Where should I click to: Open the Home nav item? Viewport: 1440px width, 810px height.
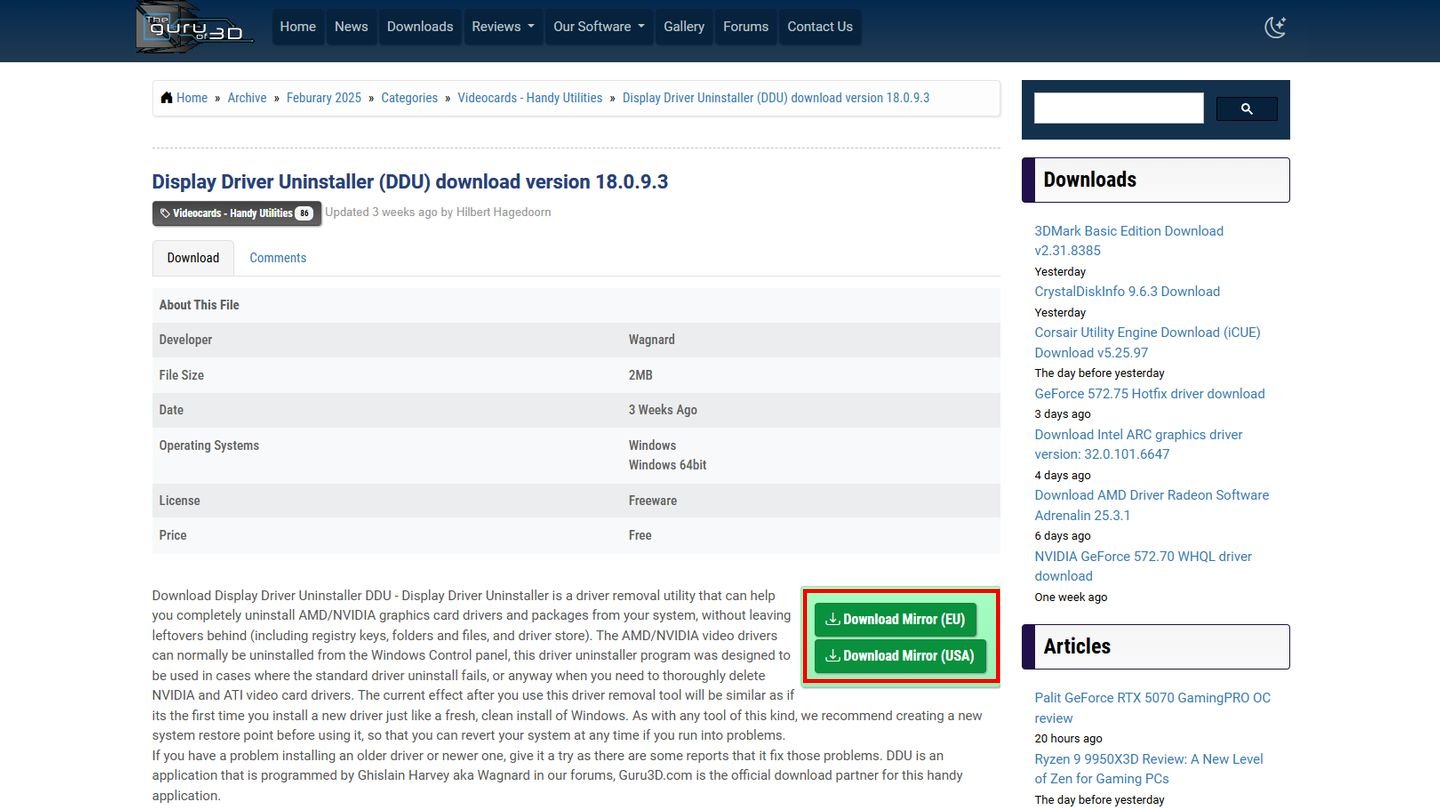tap(298, 27)
